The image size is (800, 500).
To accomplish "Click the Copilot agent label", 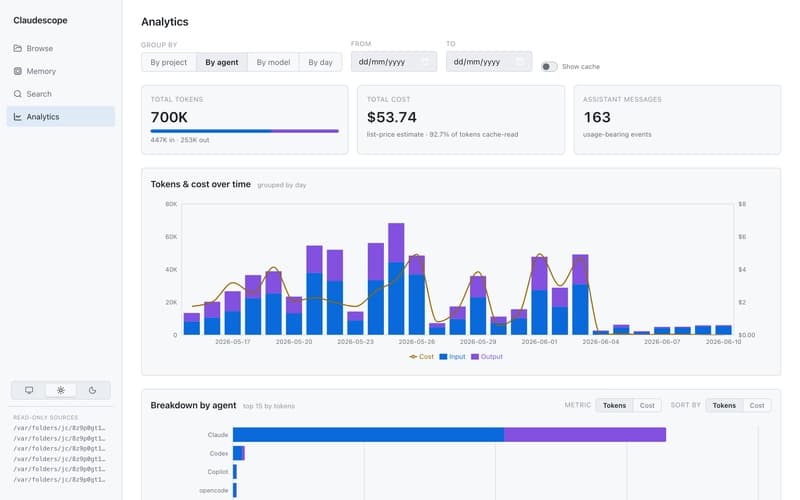I will 218,472.
